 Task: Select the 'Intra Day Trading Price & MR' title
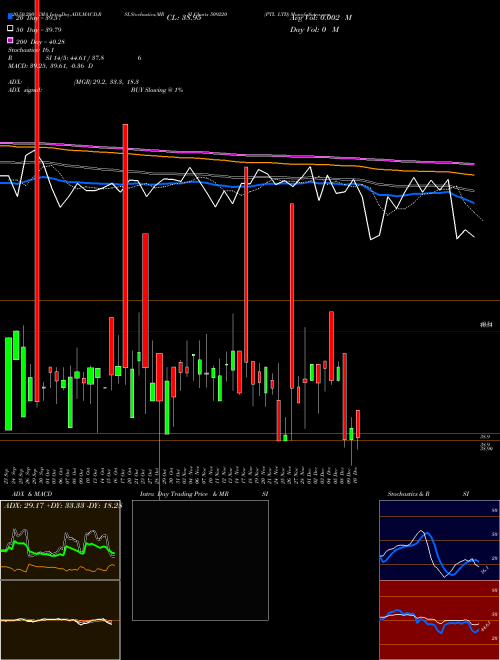tap(184, 494)
